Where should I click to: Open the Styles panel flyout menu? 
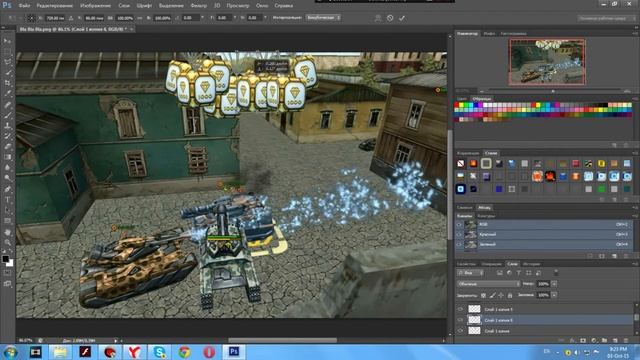[635, 153]
